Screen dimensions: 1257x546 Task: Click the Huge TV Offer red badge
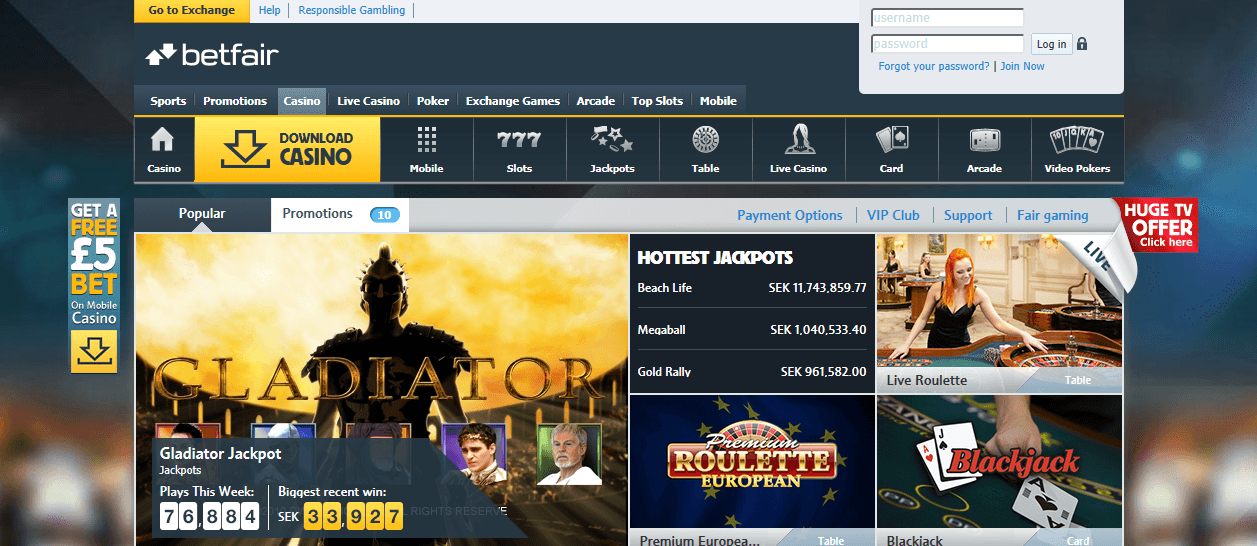(1160, 224)
